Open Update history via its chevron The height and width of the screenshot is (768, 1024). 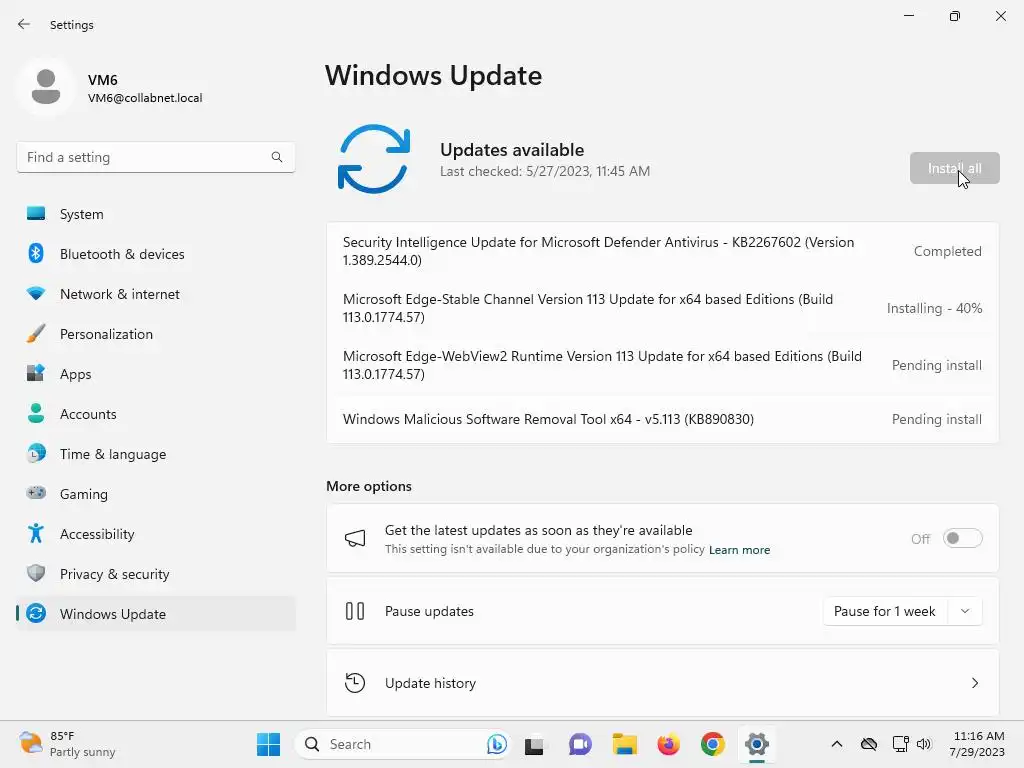[x=974, y=683]
